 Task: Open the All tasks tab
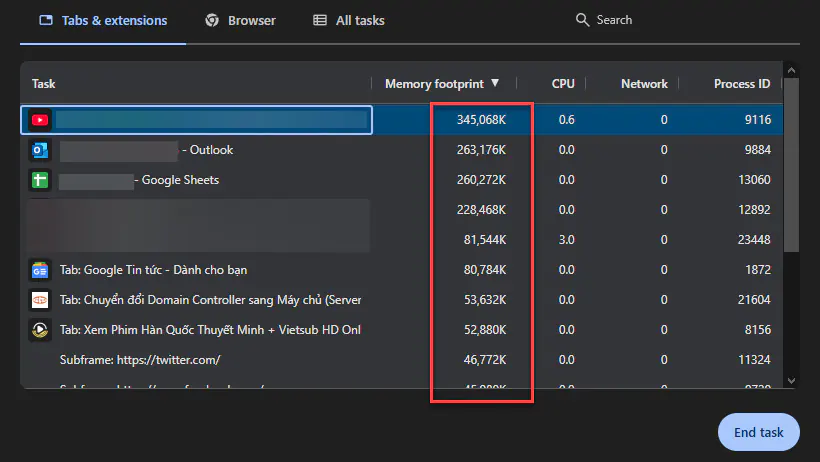(348, 20)
